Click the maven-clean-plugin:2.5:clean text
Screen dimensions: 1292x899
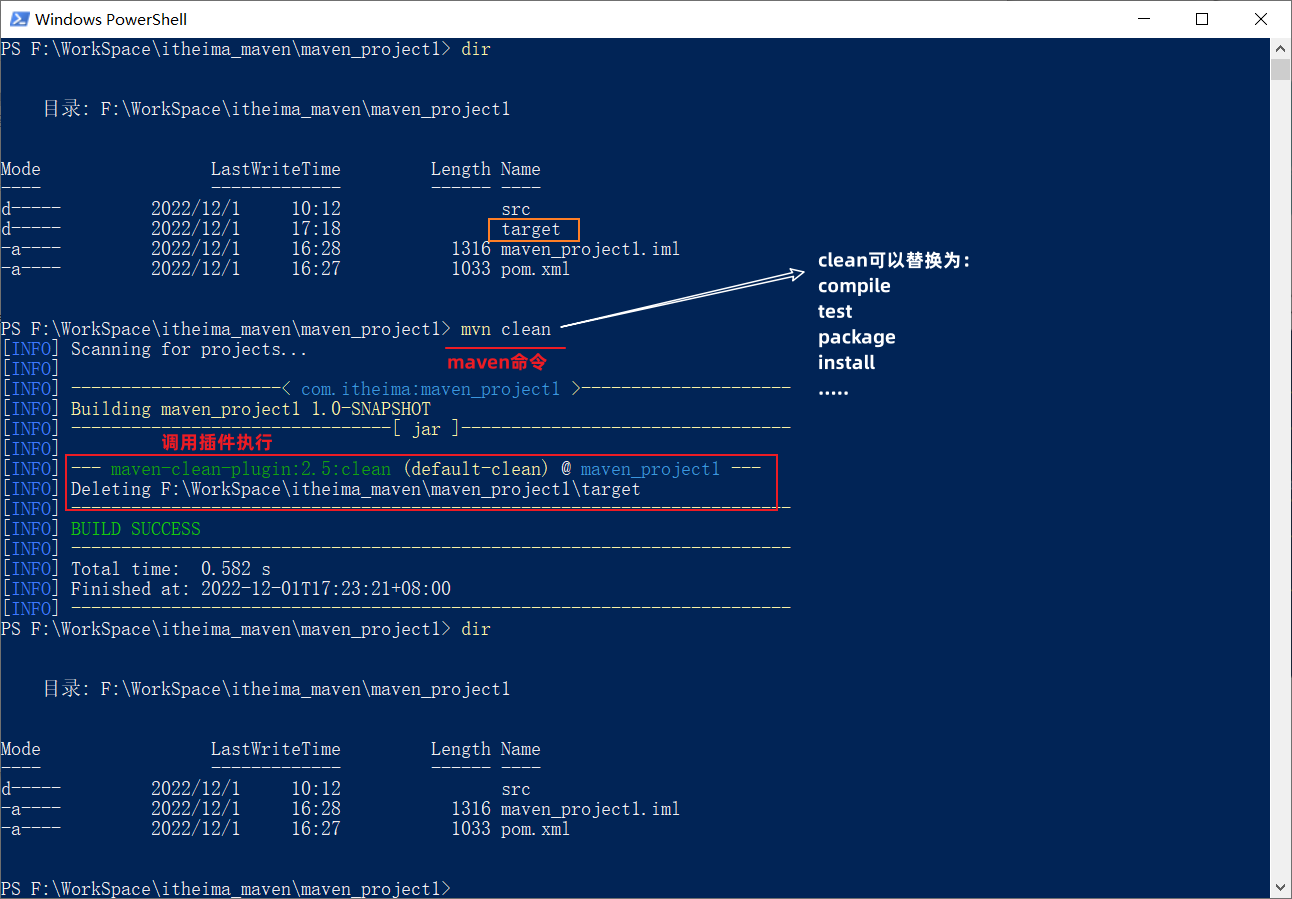click(252, 469)
